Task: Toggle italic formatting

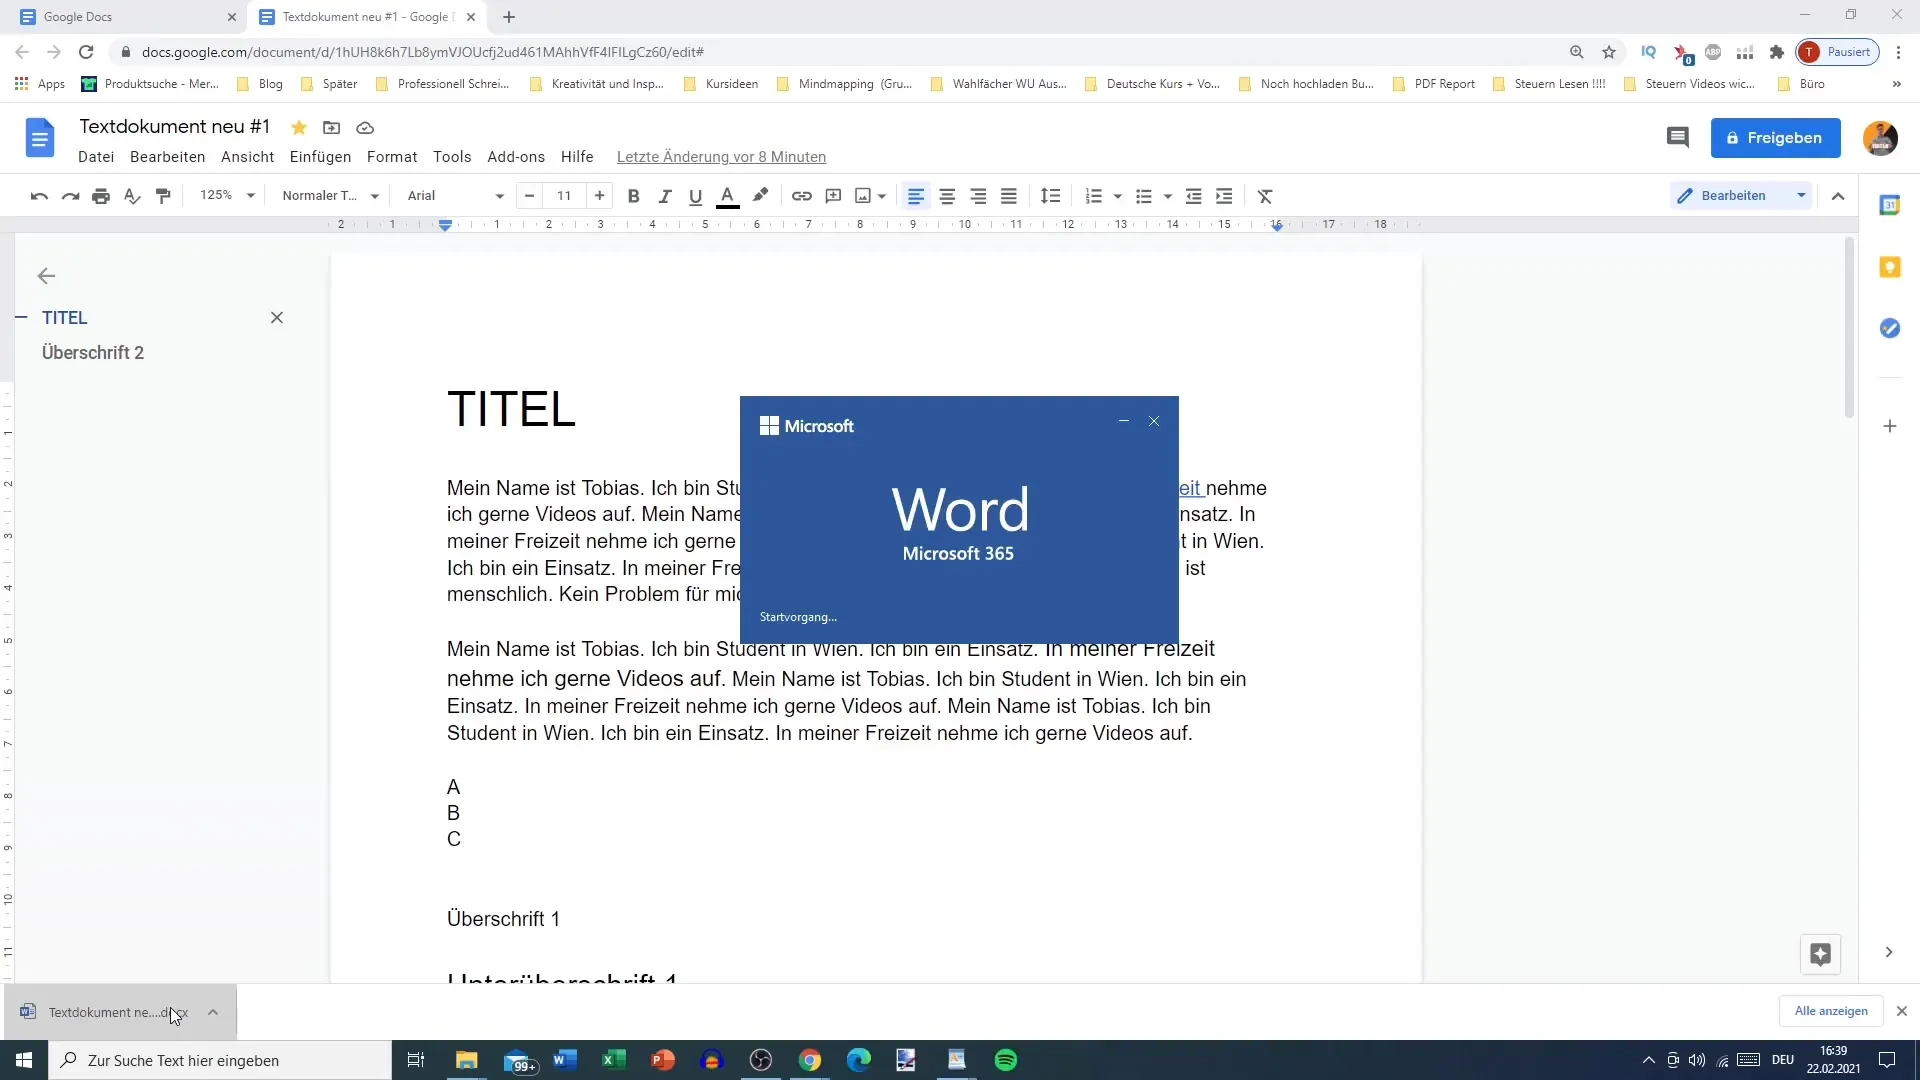Action: 664,196
